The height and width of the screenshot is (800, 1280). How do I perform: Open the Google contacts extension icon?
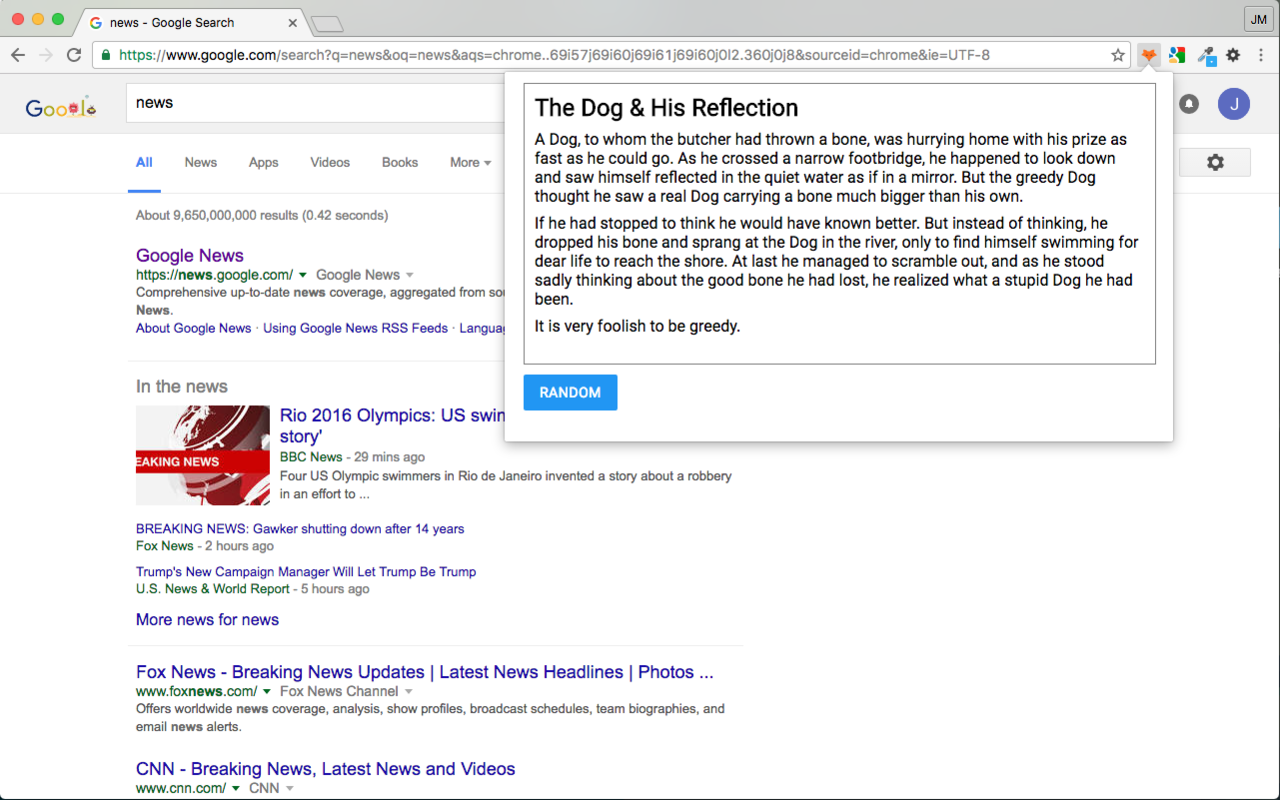(1177, 55)
